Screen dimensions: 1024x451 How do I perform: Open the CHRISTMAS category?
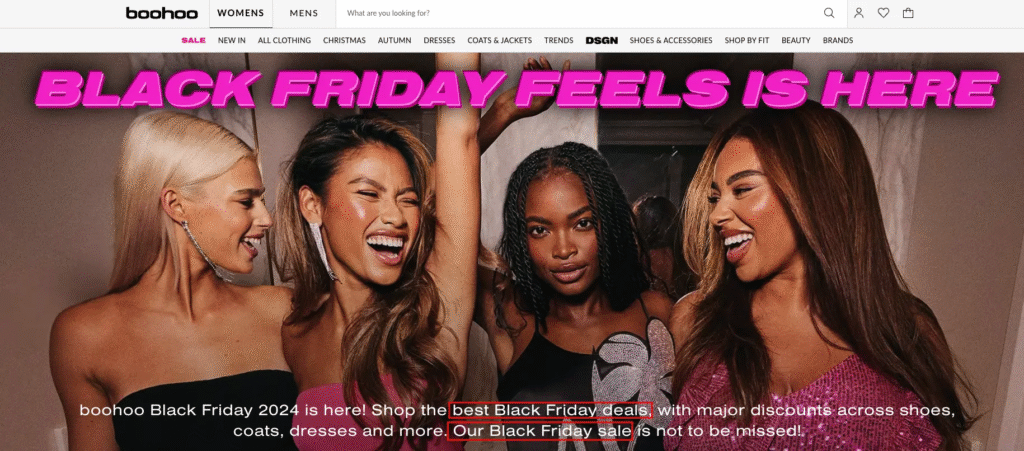[344, 40]
